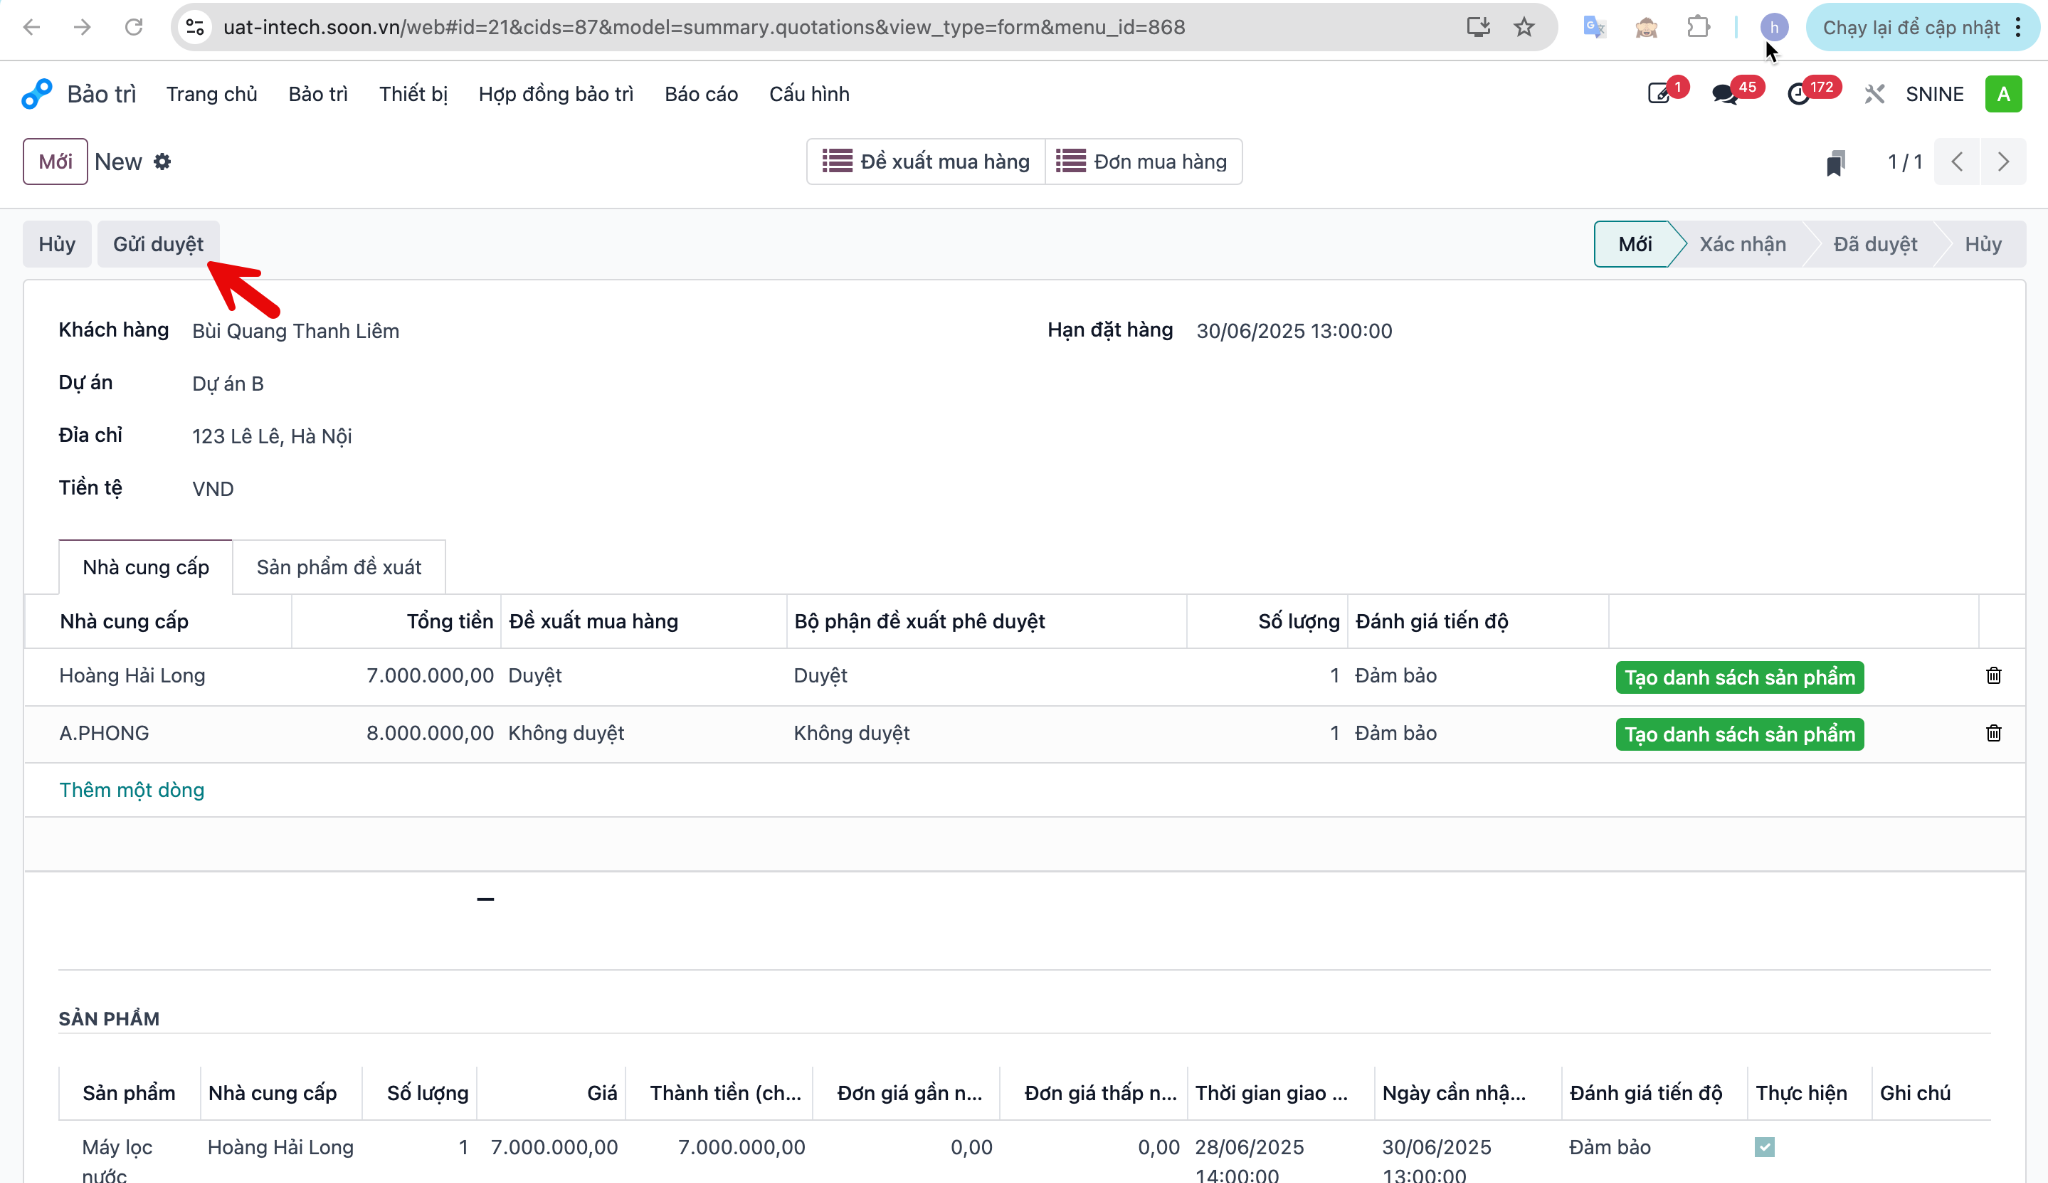
Task: Delete the A.PHONG supplier row
Action: (1993, 733)
